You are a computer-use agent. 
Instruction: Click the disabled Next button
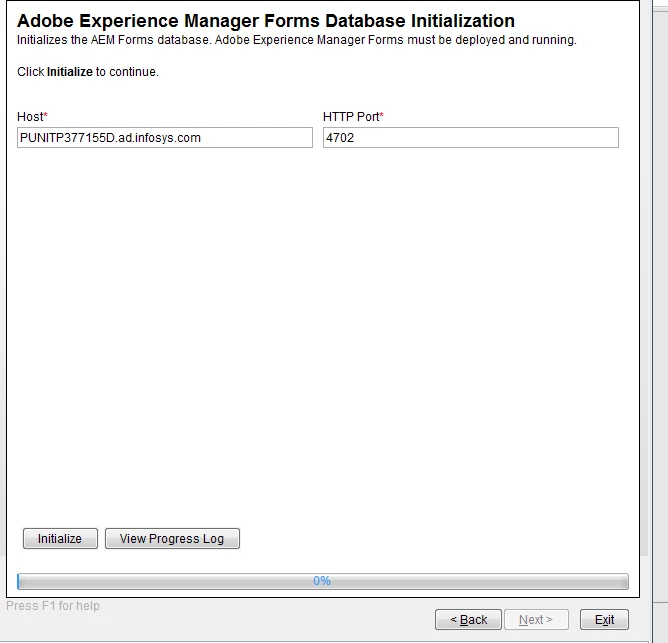click(x=536, y=620)
